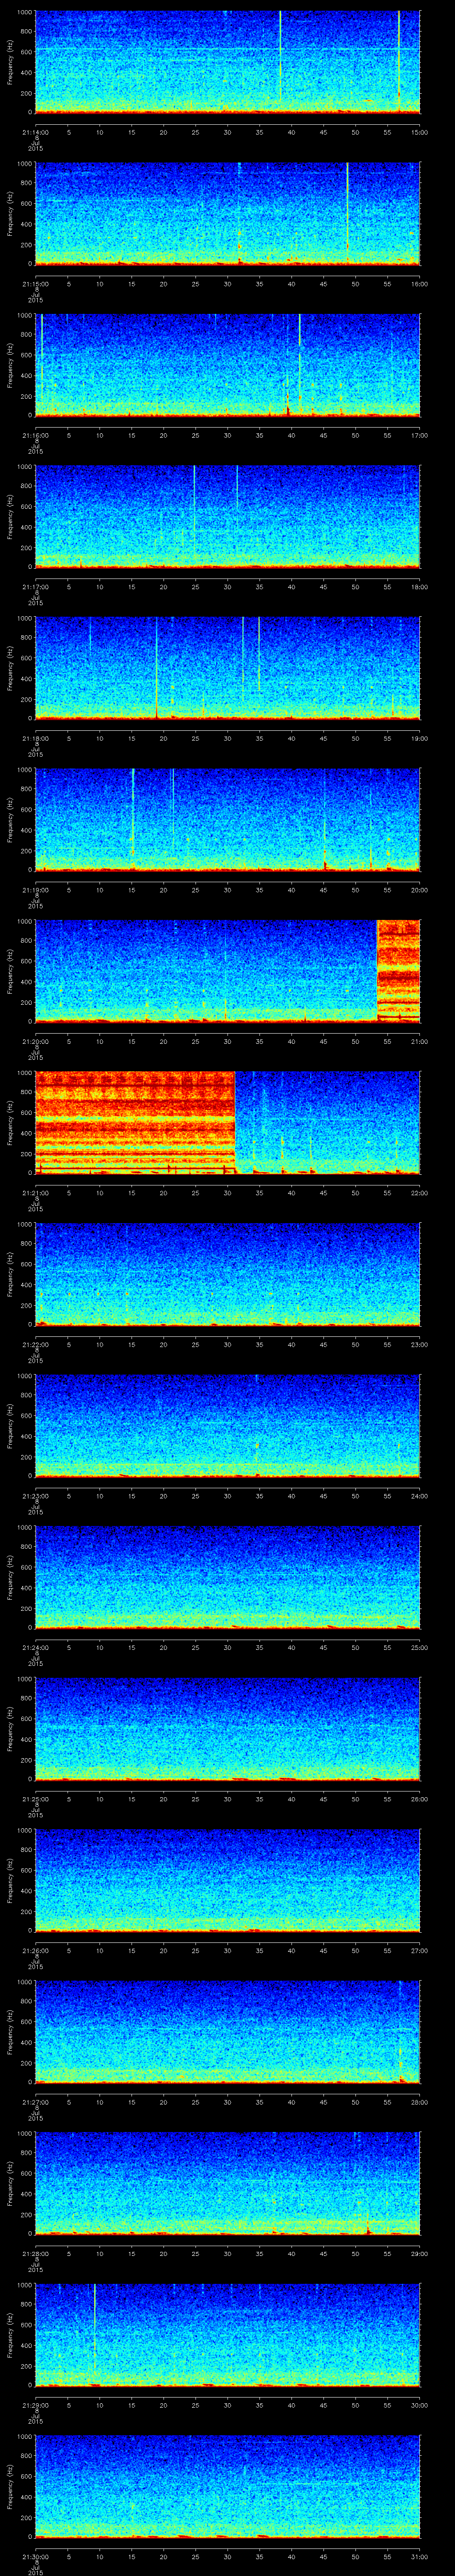
Task: Click the 21:16:00 time axis label
Action: (35, 436)
